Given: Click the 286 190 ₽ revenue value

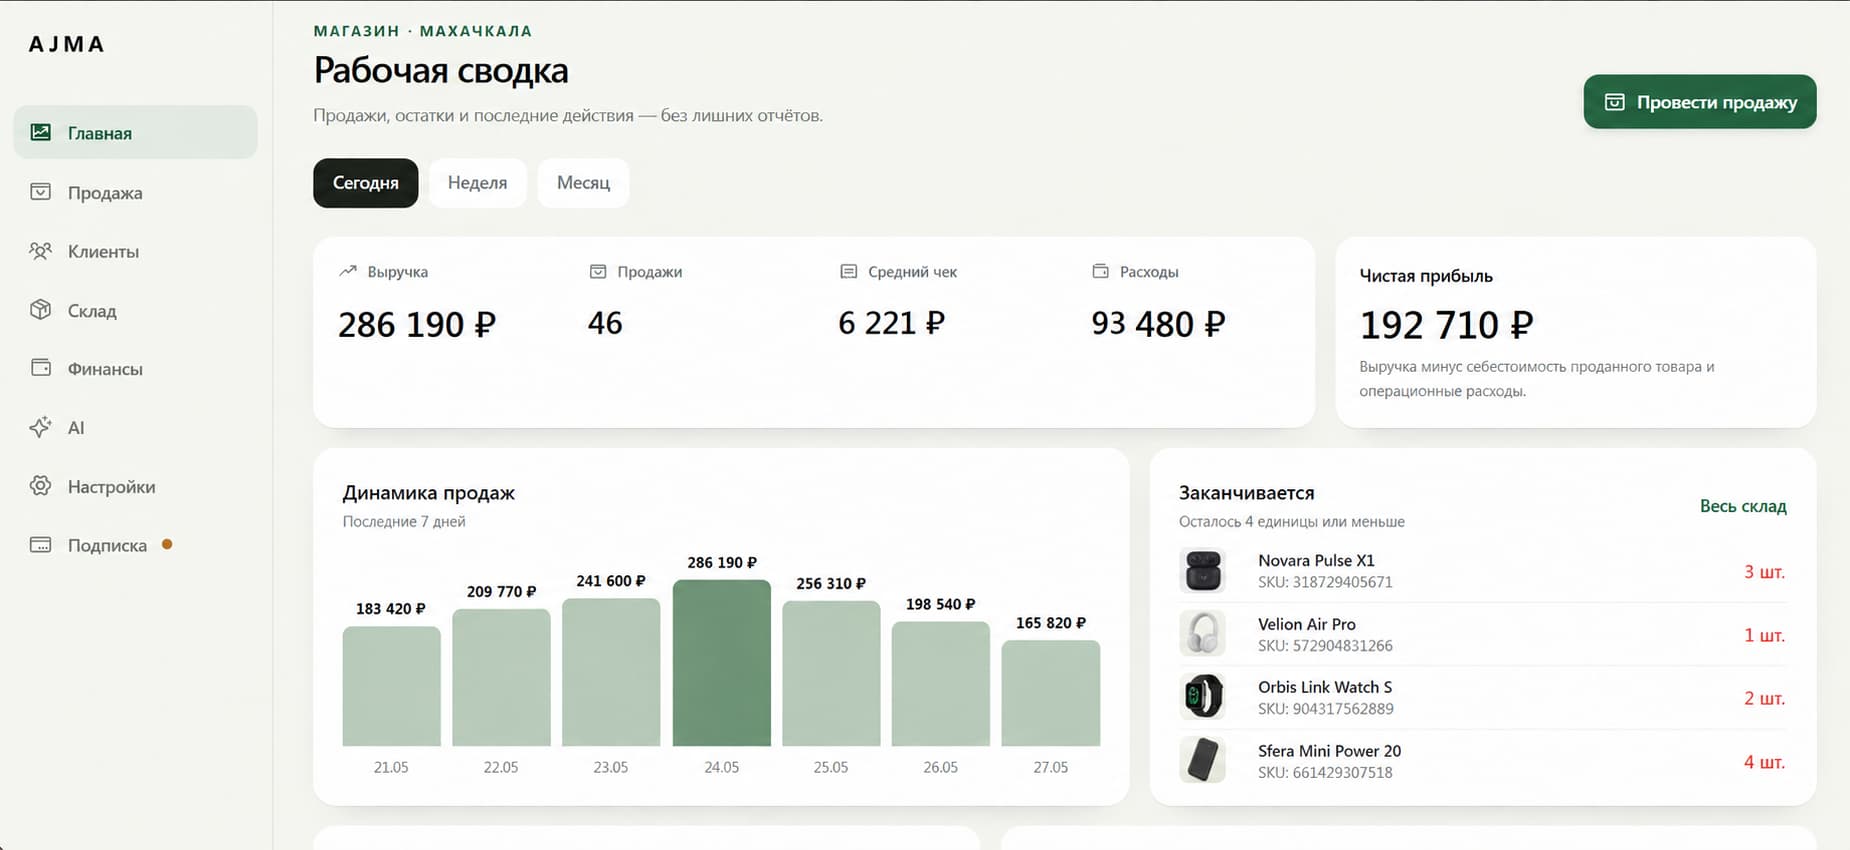Looking at the screenshot, I should point(417,325).
